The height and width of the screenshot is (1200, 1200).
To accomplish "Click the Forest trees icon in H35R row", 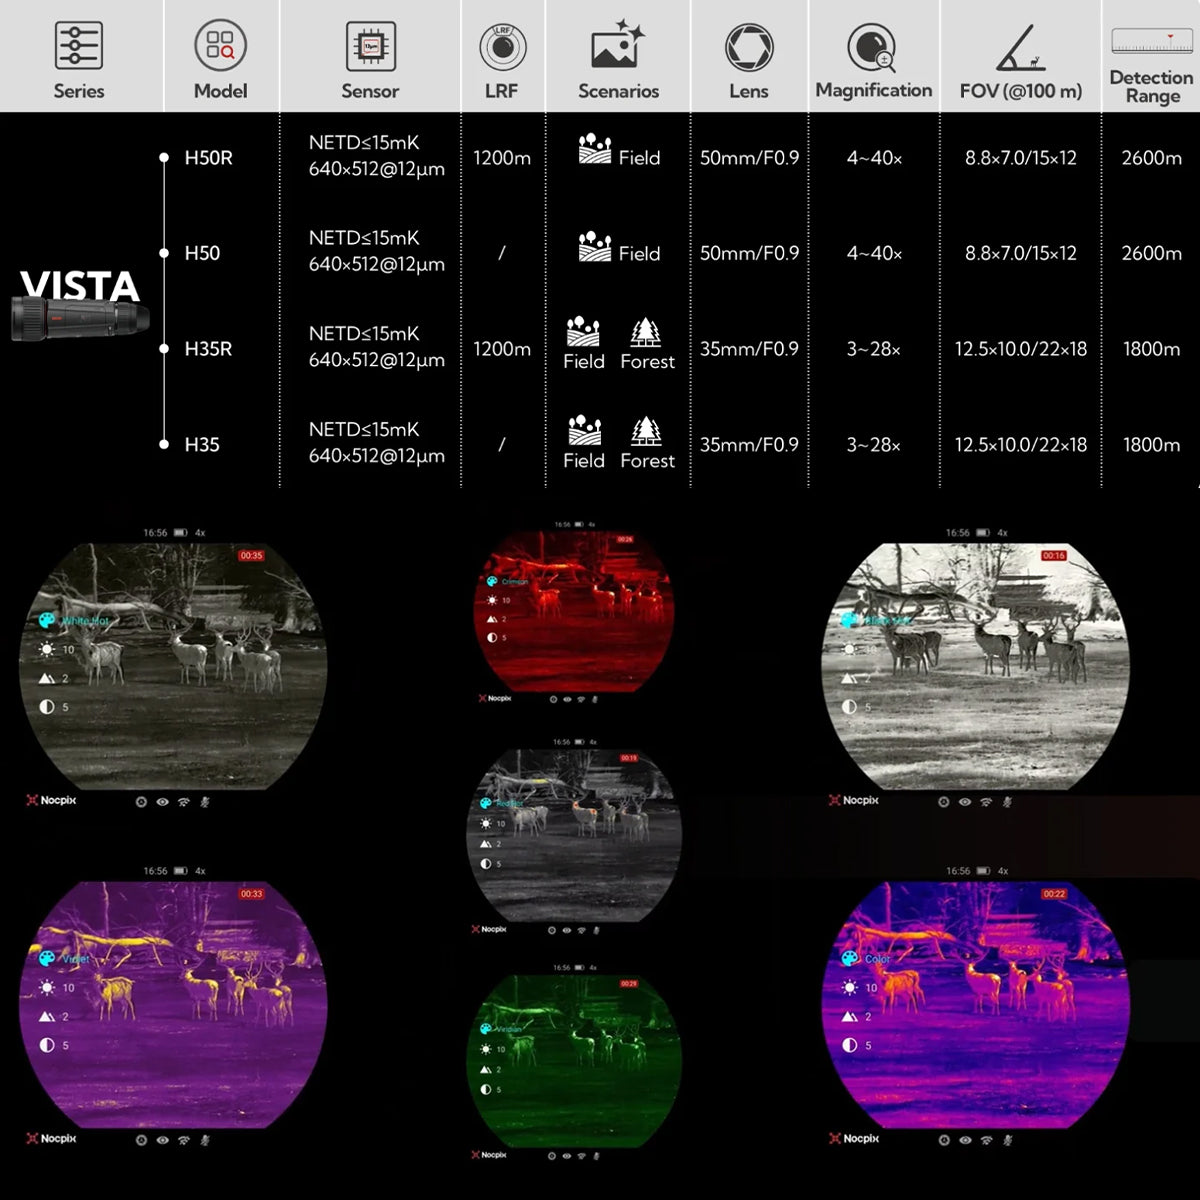I will [647, 332].
